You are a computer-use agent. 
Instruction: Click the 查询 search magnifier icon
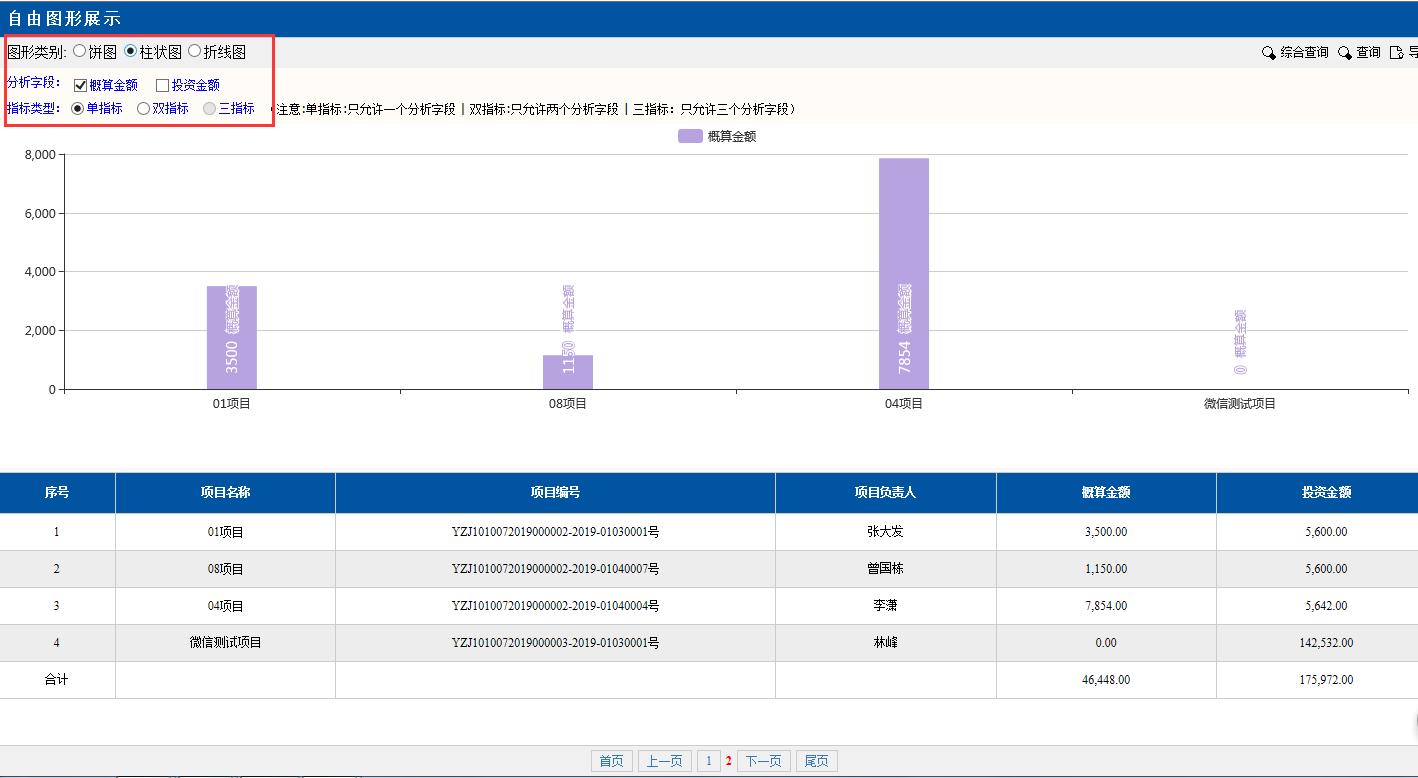1345,53
